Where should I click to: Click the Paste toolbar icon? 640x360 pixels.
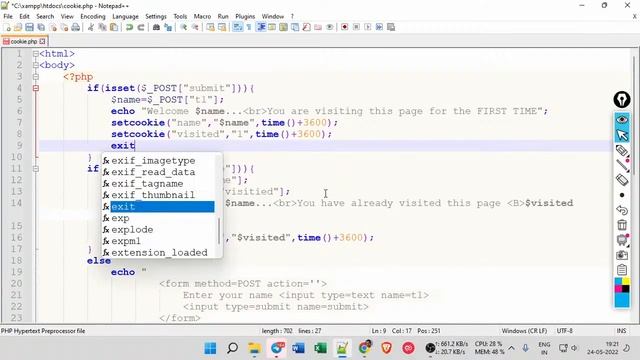pos(114,27)
